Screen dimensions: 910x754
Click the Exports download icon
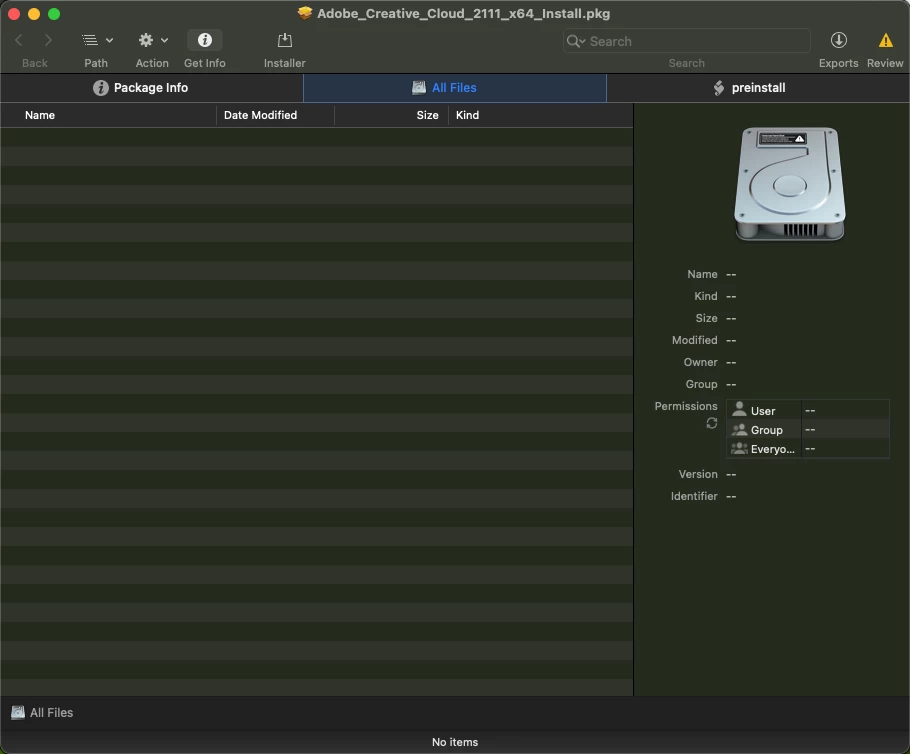coord(839,40)
